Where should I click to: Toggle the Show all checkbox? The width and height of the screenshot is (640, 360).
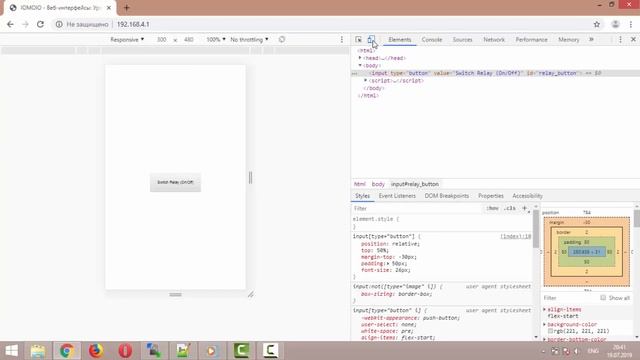click(603, 298)
